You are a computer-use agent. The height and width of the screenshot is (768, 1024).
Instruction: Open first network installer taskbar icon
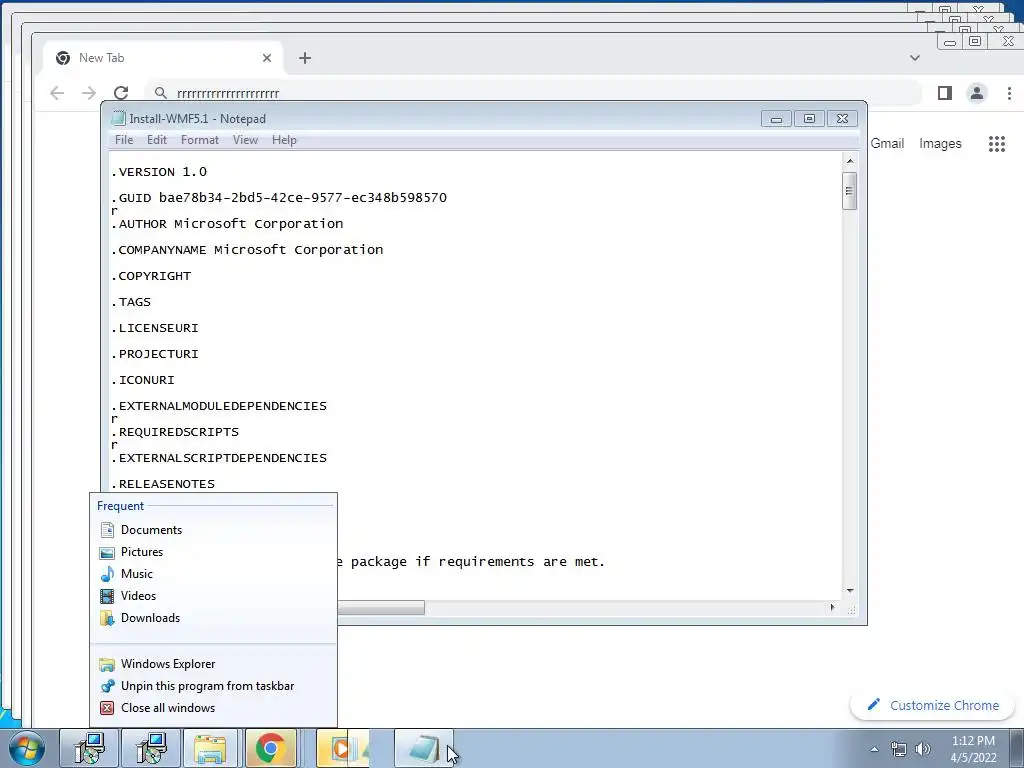[x=89, y=748]
